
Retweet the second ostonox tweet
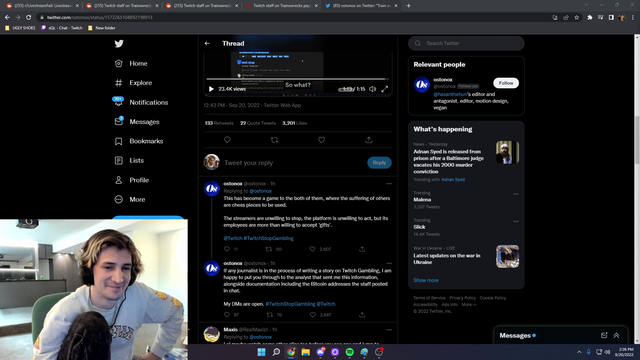[269, 315]
